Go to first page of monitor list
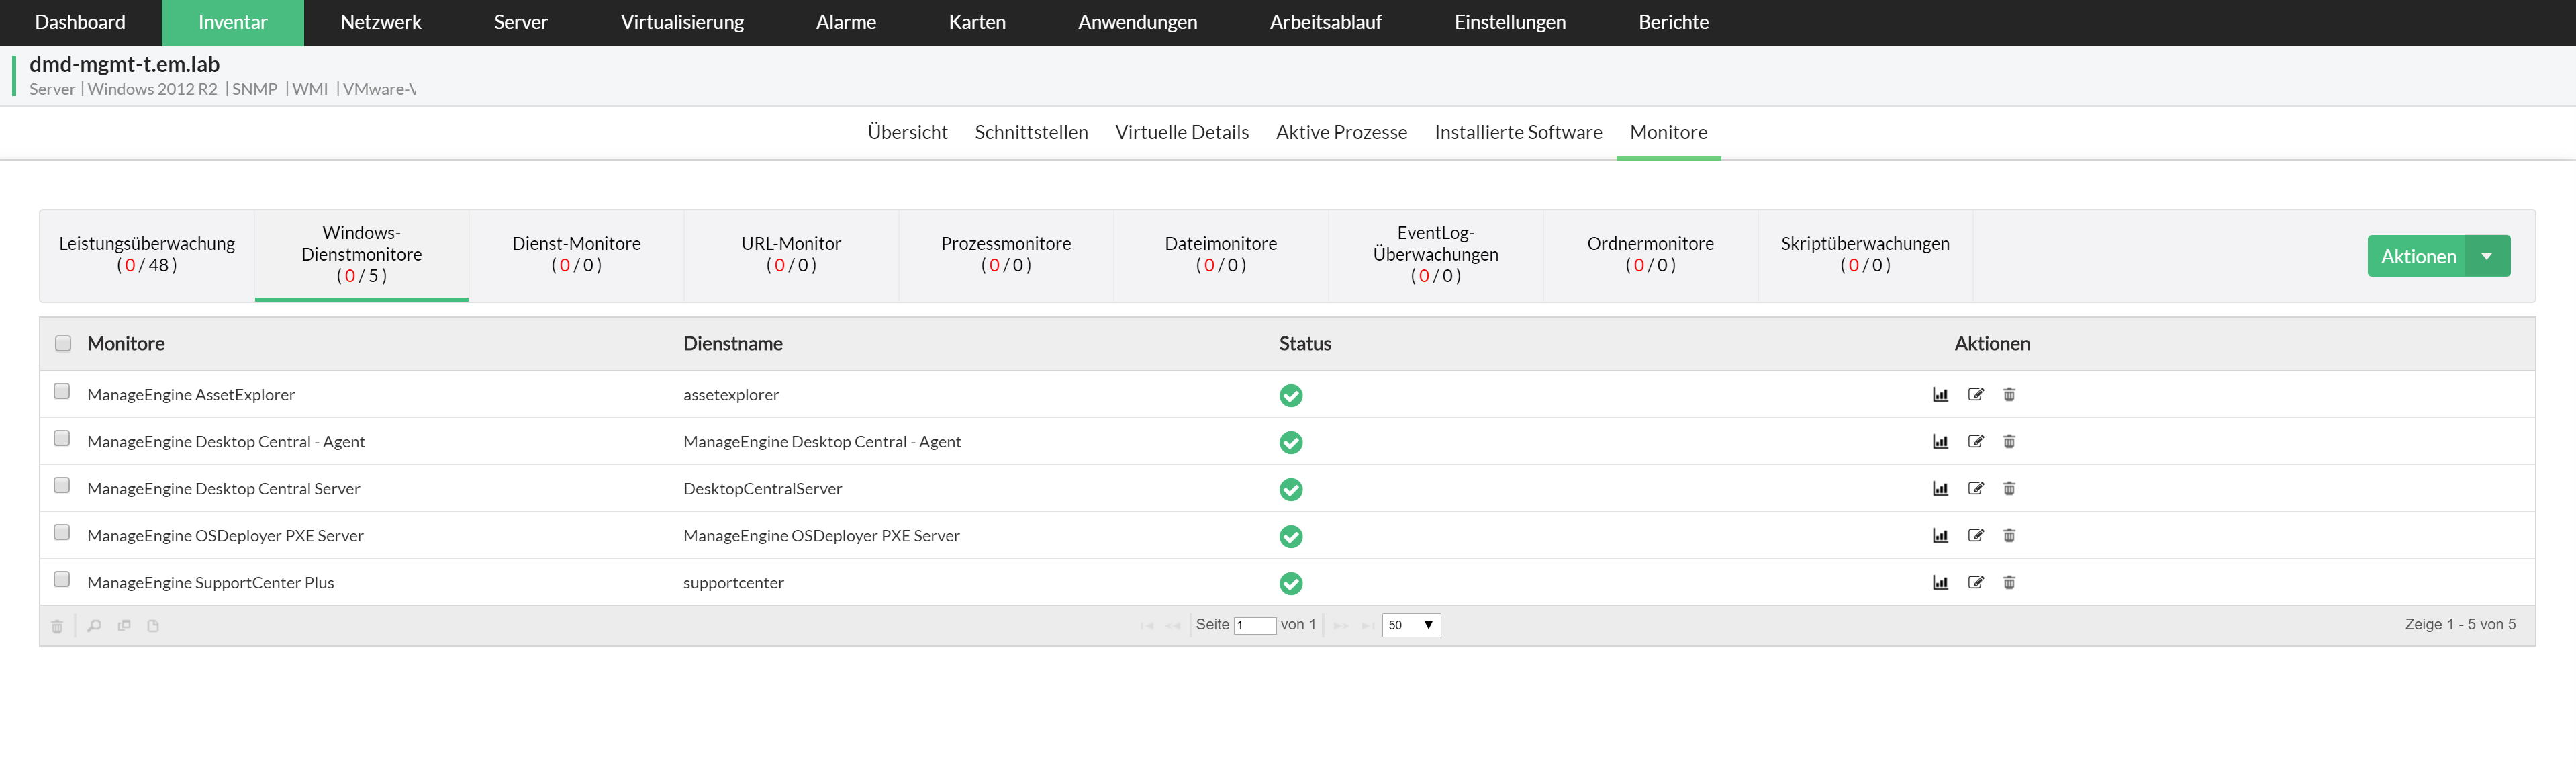Screen dimensions: 2576x767 (x=1147, y=625)
